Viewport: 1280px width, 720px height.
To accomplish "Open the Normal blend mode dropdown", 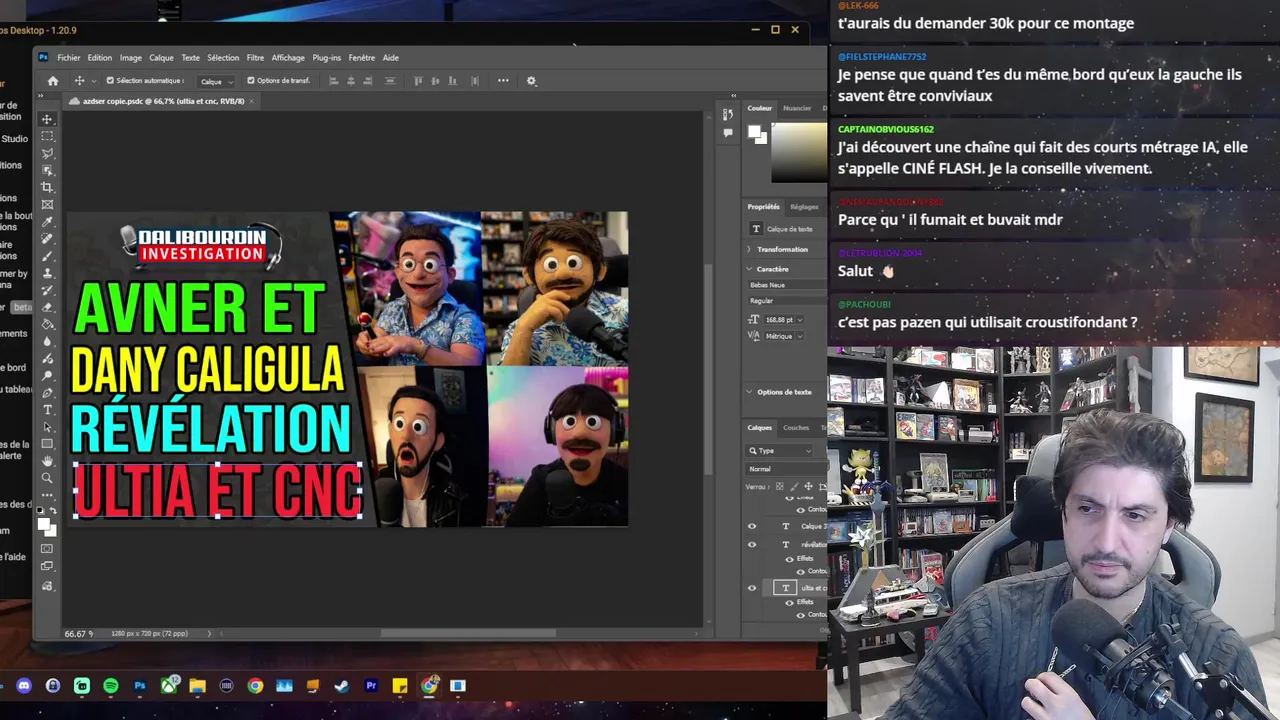I will pos(787,469).
